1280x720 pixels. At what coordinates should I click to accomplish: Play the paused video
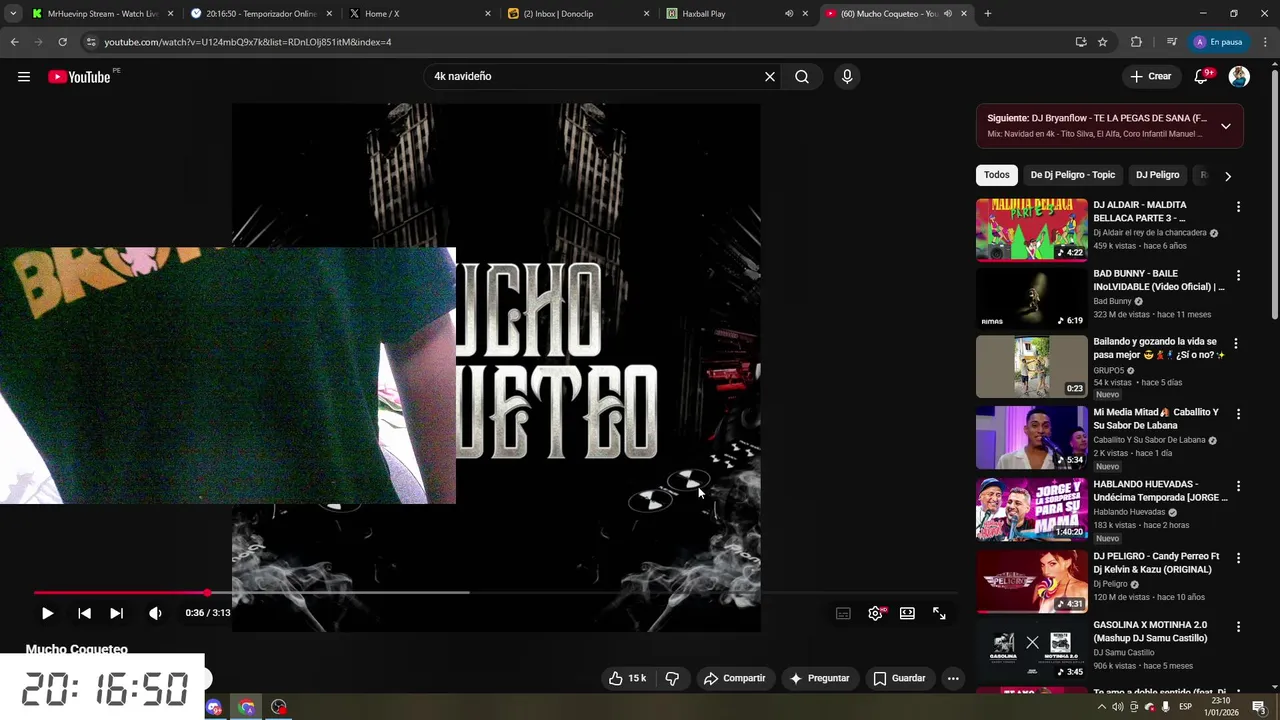(x=47, y=613)
